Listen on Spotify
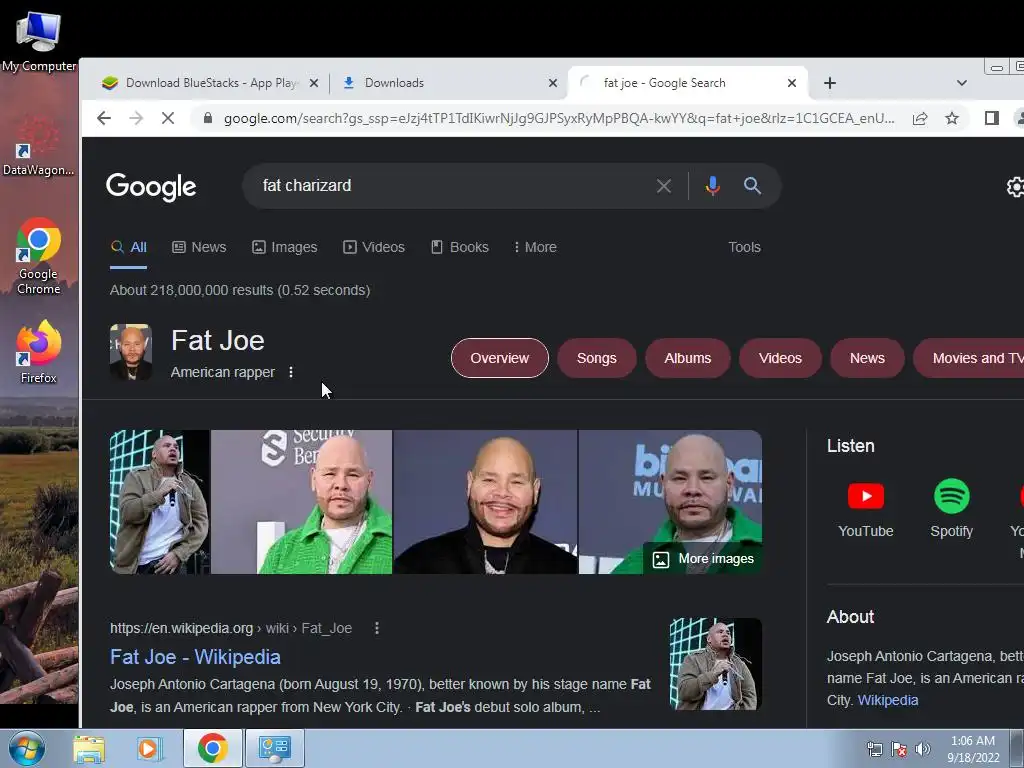 952,509
